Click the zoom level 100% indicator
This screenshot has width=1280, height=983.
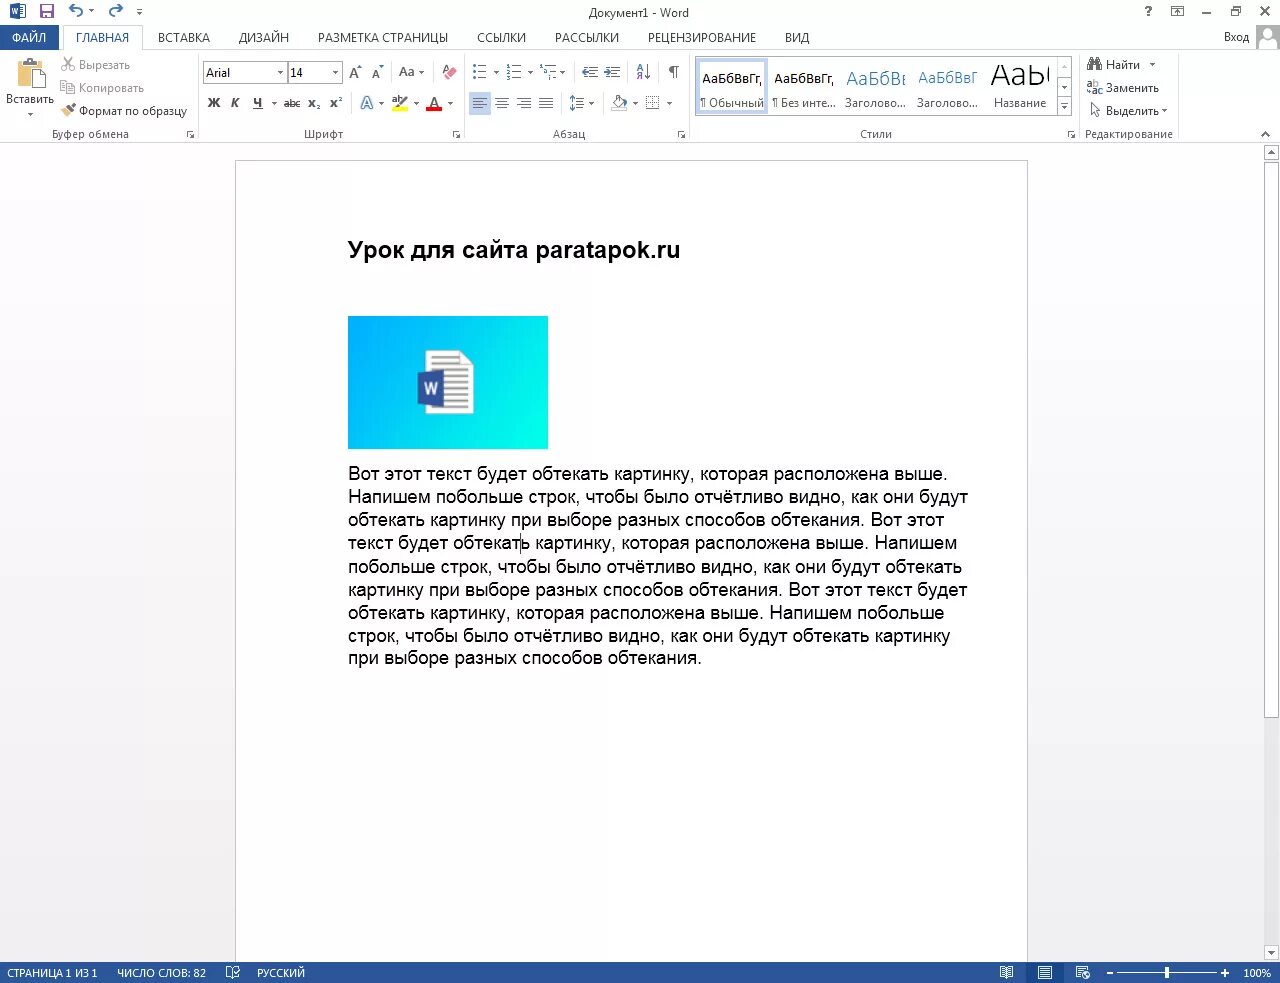pos(1257,972)
